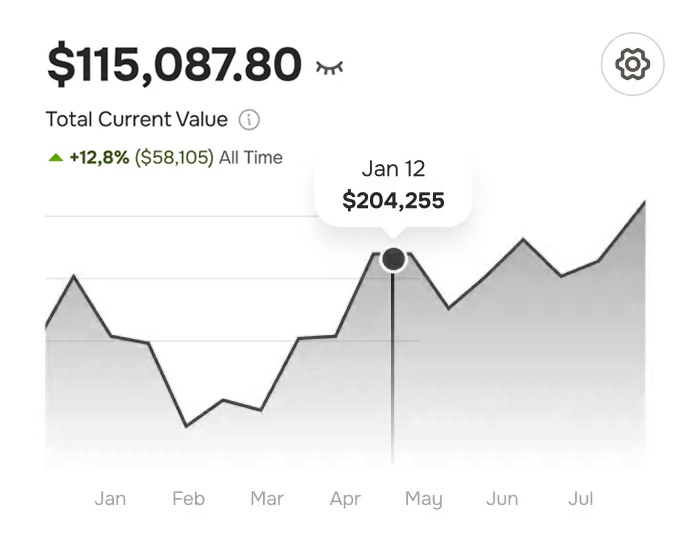Screen dimensions: 698x534
Task: Select Feb on the chart axis
Action: [188, 498]
